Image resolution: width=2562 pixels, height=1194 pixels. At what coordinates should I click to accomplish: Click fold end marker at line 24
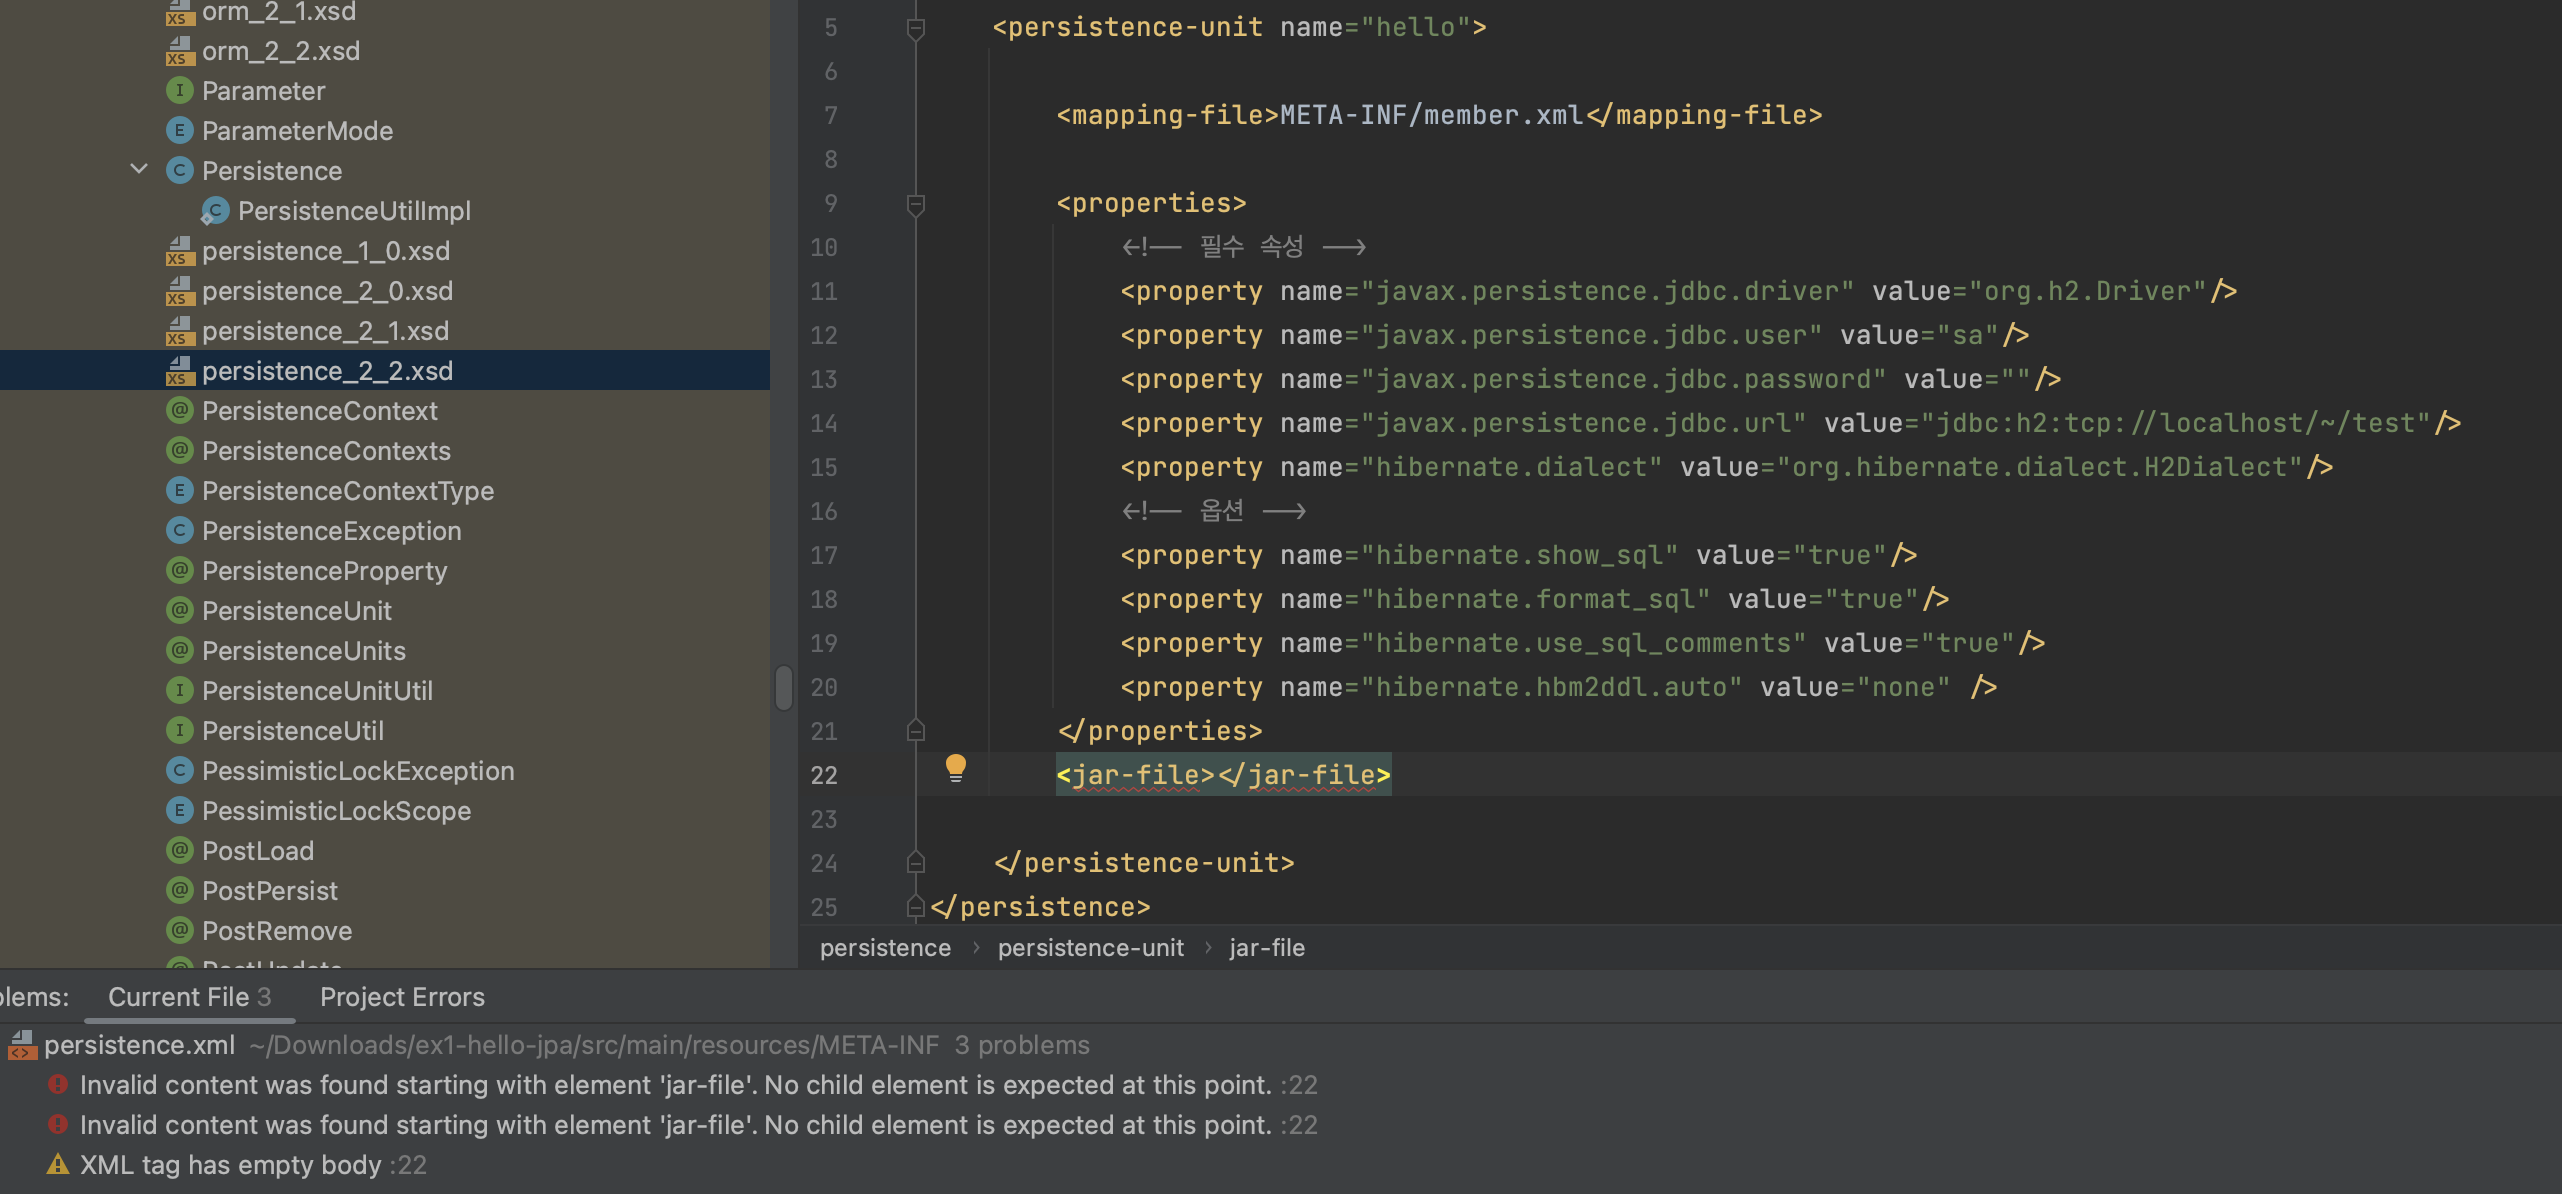(x=915, y=863)
